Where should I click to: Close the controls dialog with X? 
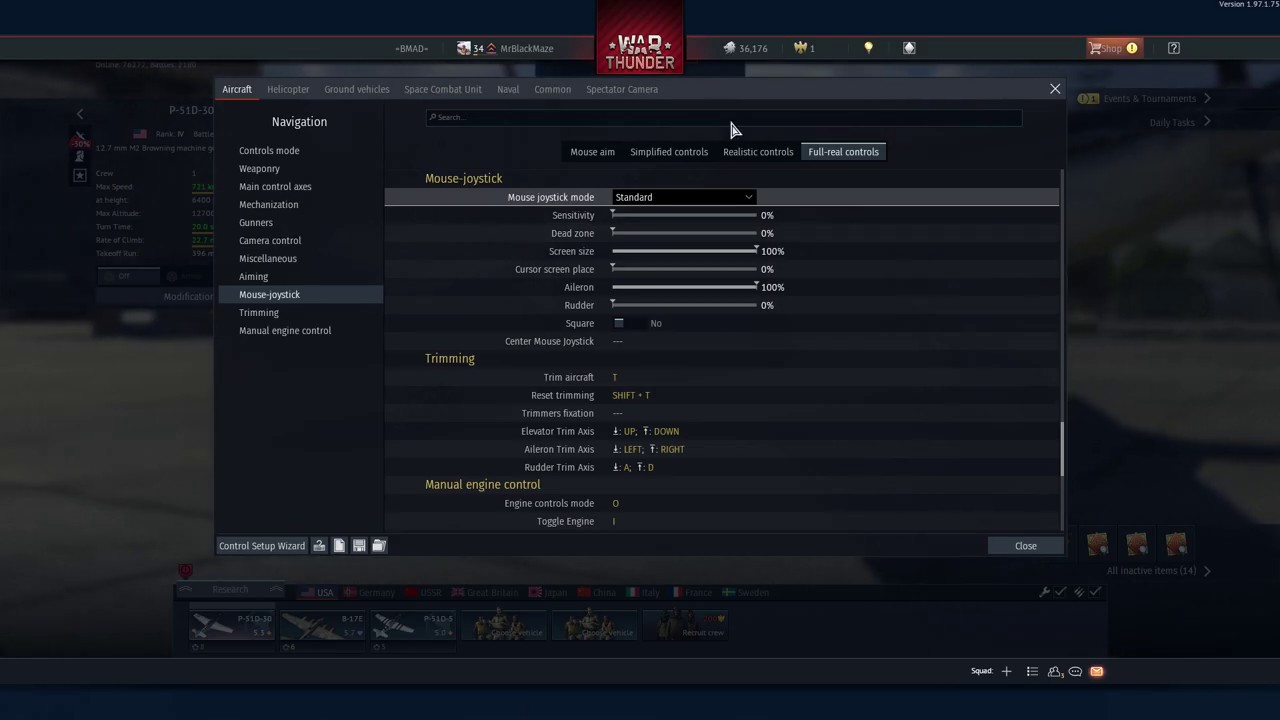[x=1055, y=89]
